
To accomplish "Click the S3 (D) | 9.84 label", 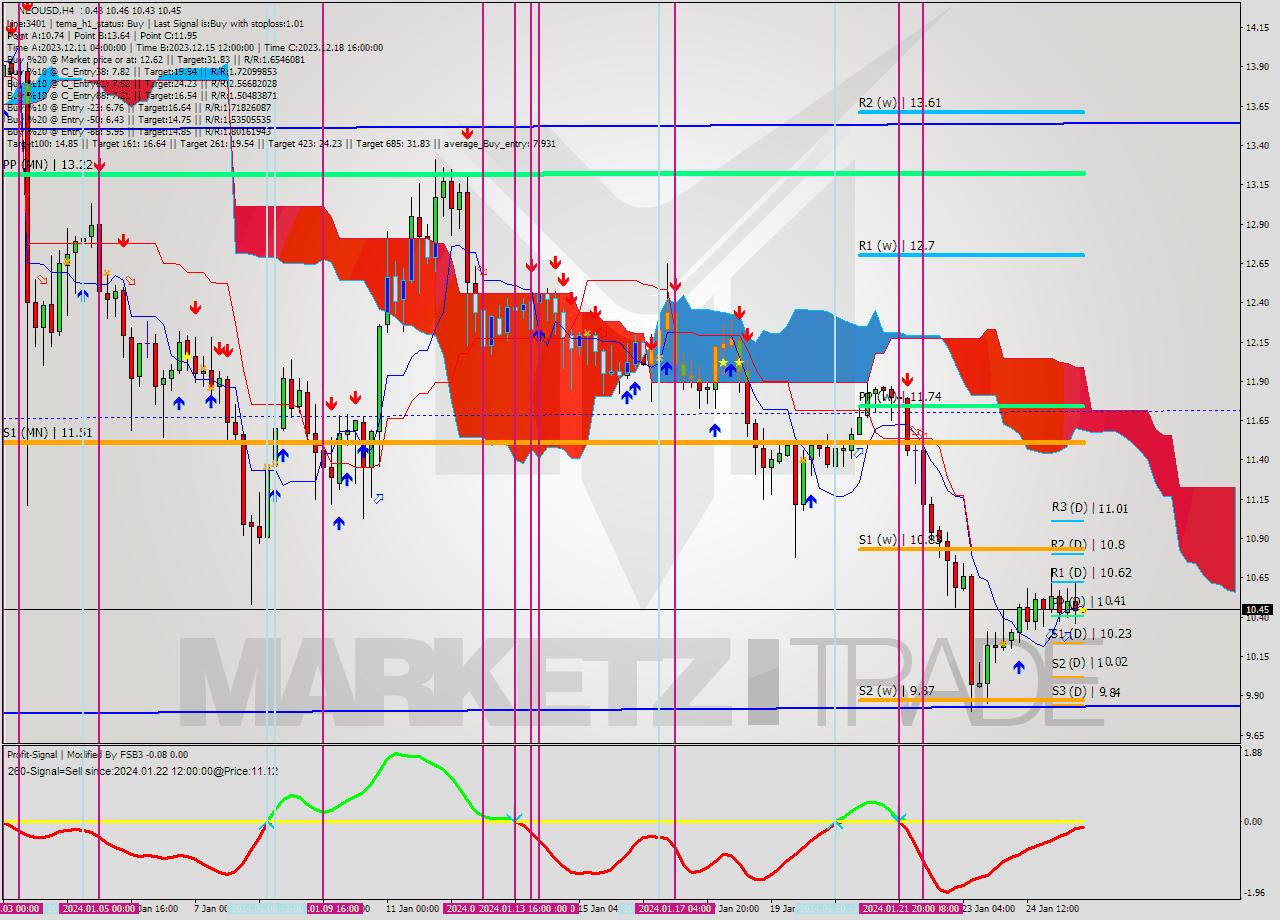I will tap(1086, 692).
